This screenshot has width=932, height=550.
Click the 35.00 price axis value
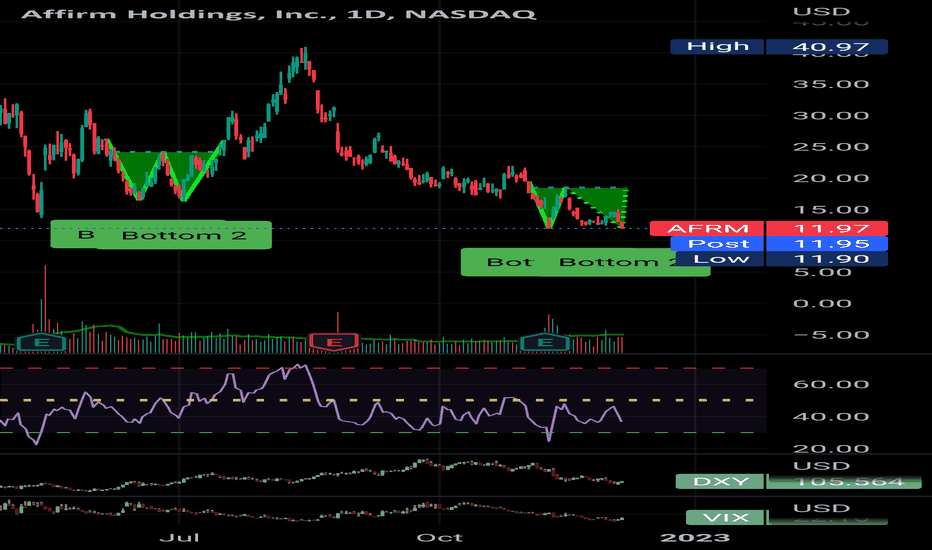[x=830, y=84]
